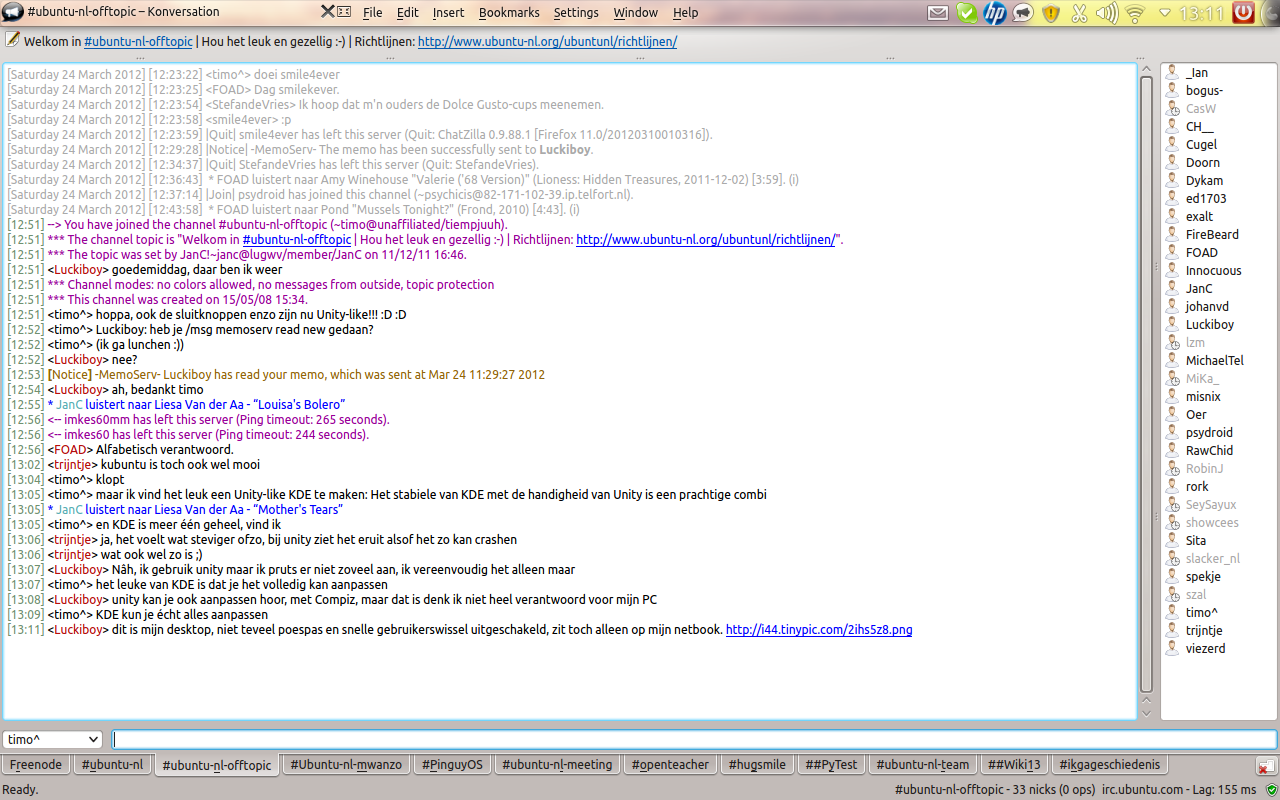Click the user icon beside _Ian
The width and height of the screenshot is (1280, 800).
1172,72
